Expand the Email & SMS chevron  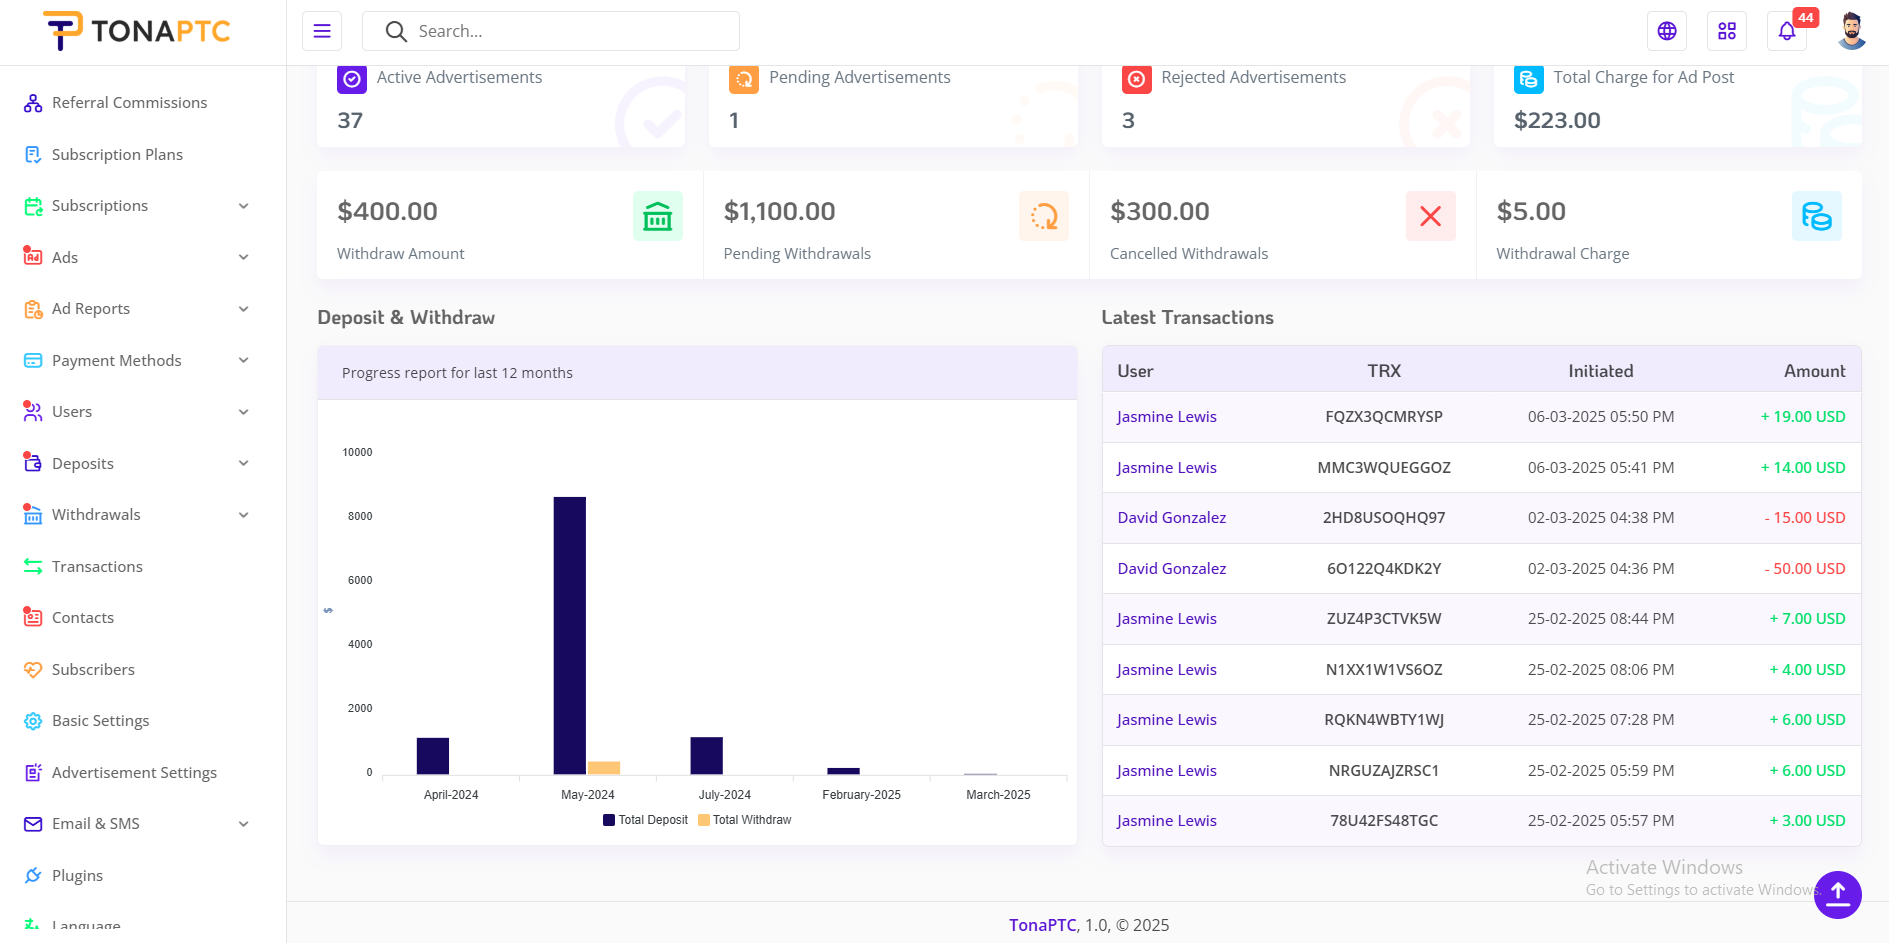coord(243,824)
